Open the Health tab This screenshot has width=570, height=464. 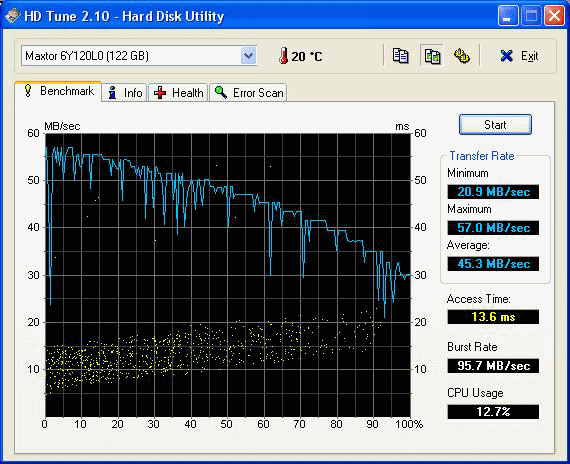178,93
